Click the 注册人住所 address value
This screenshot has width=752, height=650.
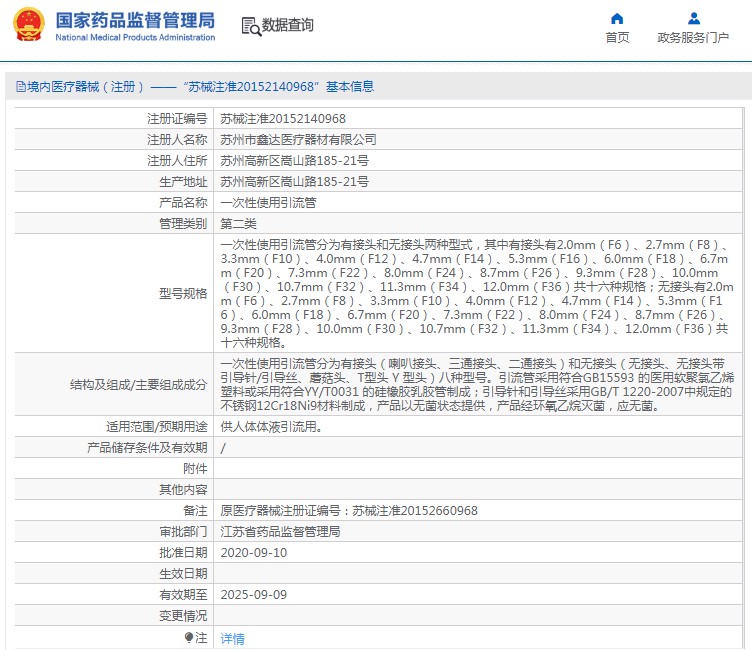click(294, 161)
